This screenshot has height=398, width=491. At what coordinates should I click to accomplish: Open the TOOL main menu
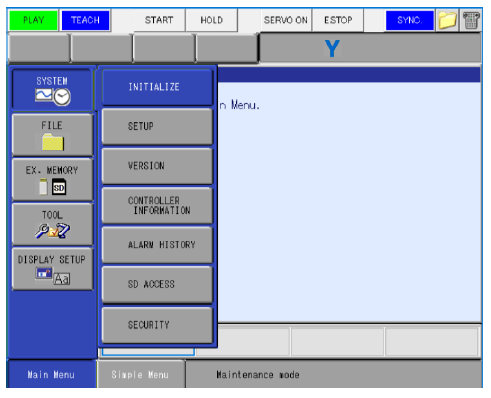53,224
